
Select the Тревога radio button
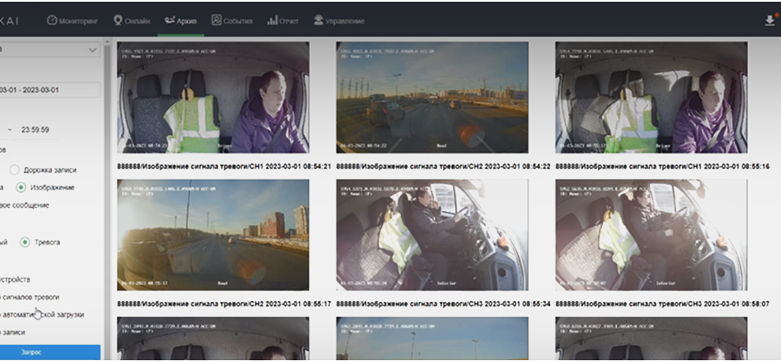tap(24, 242)
